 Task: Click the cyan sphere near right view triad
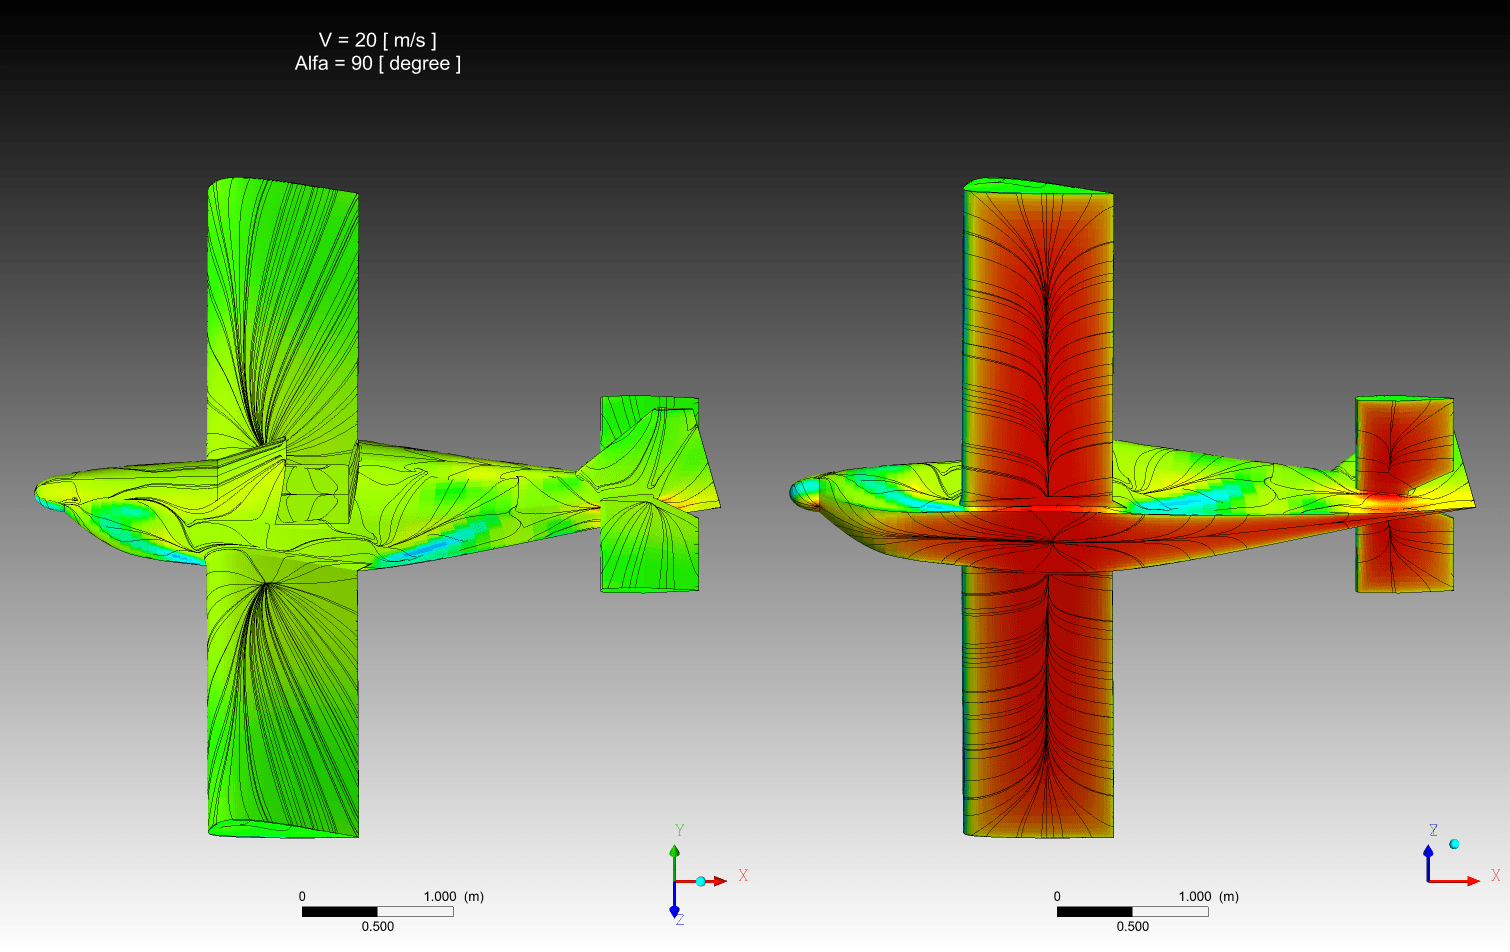tap(1454, 844)
